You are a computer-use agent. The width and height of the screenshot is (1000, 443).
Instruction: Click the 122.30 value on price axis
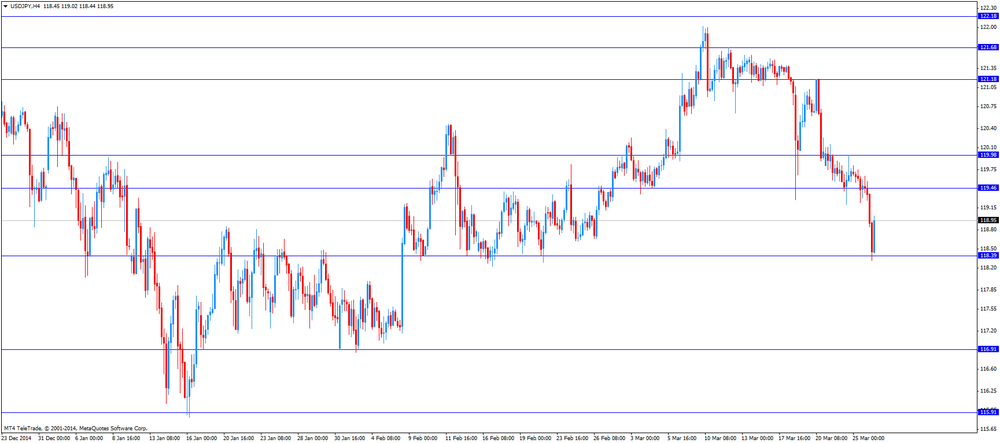[988, 7]
